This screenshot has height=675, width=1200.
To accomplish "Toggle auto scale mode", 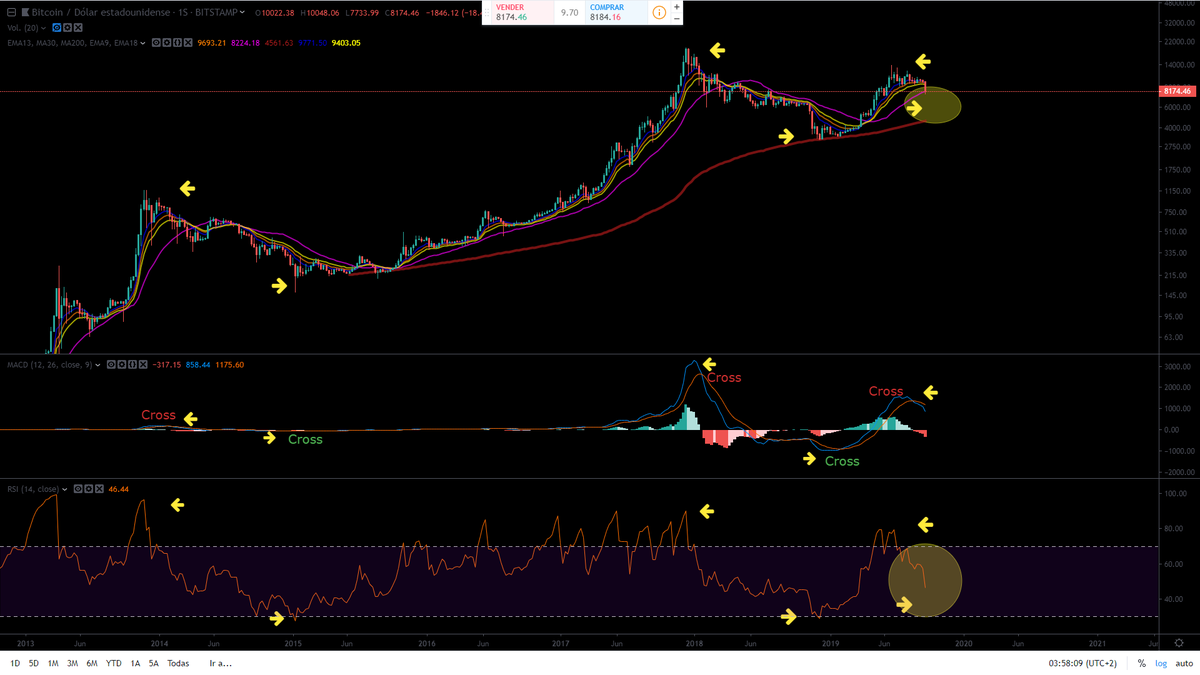I will tap(1185, 663).
